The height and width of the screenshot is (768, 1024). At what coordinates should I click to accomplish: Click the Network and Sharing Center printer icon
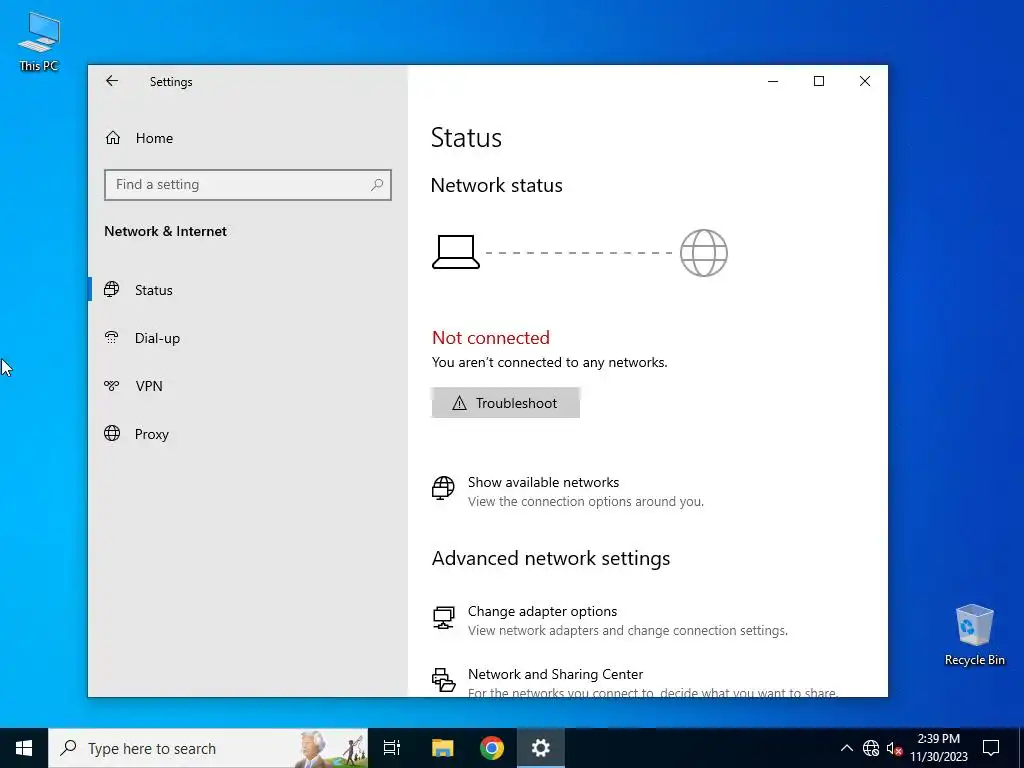(x=443, y=680)
